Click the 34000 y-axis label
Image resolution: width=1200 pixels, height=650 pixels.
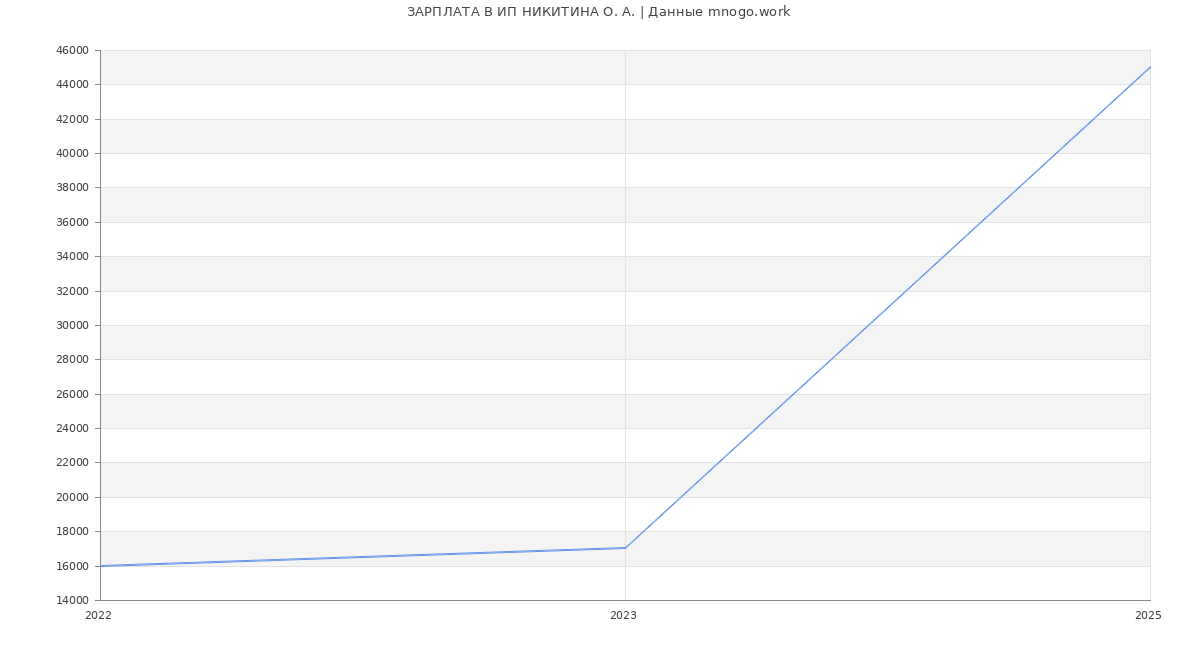click(72, 256)
